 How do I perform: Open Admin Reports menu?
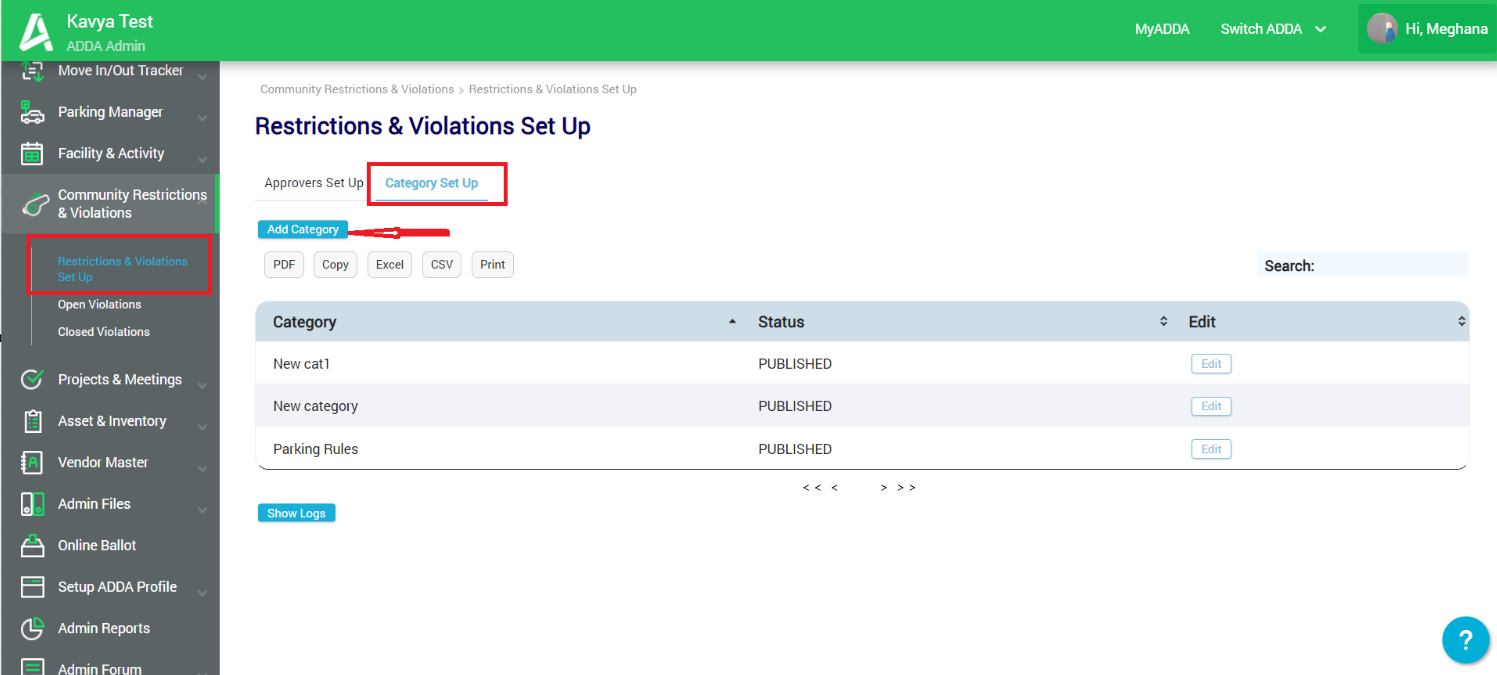tap(104, 628)
